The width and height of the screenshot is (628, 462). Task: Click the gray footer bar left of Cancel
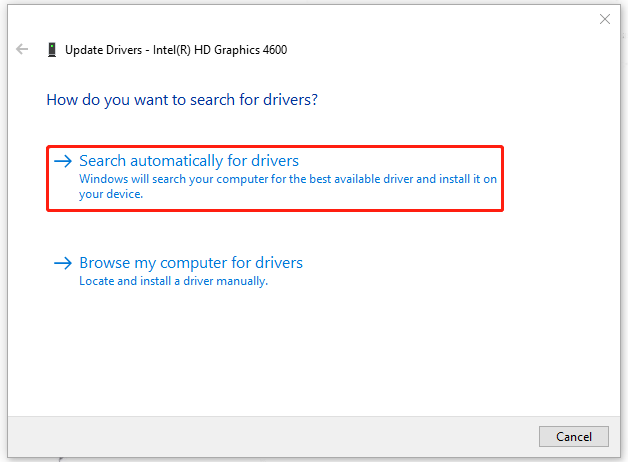[270, 436]
